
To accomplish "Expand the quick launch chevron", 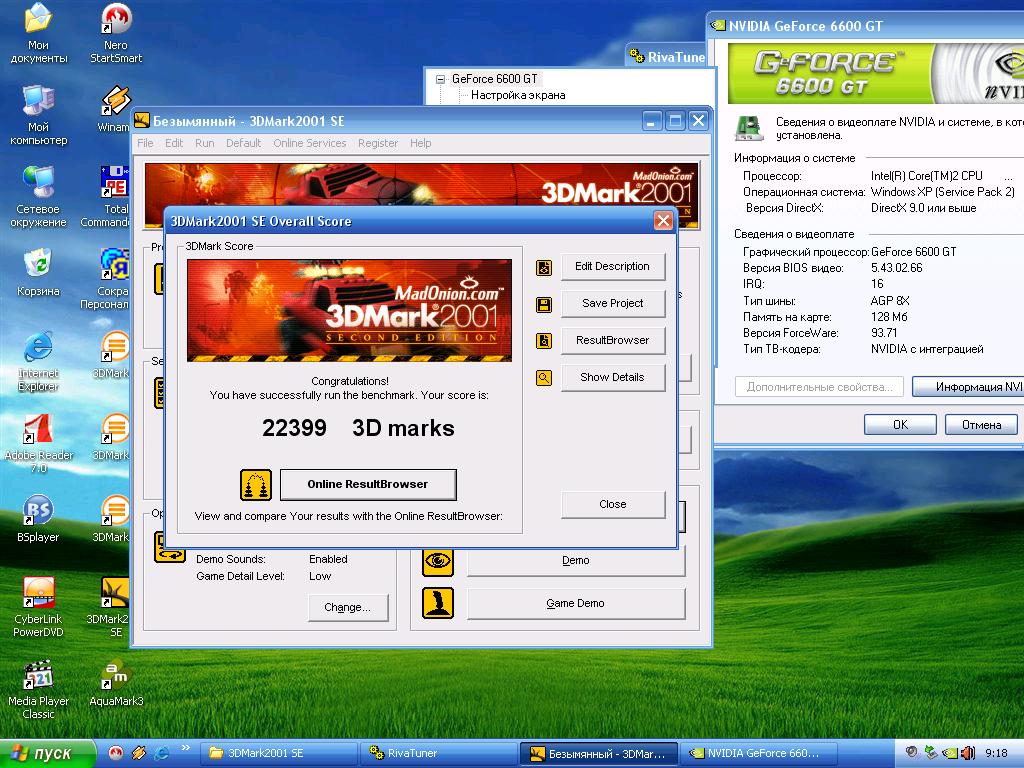I will 185,748.
